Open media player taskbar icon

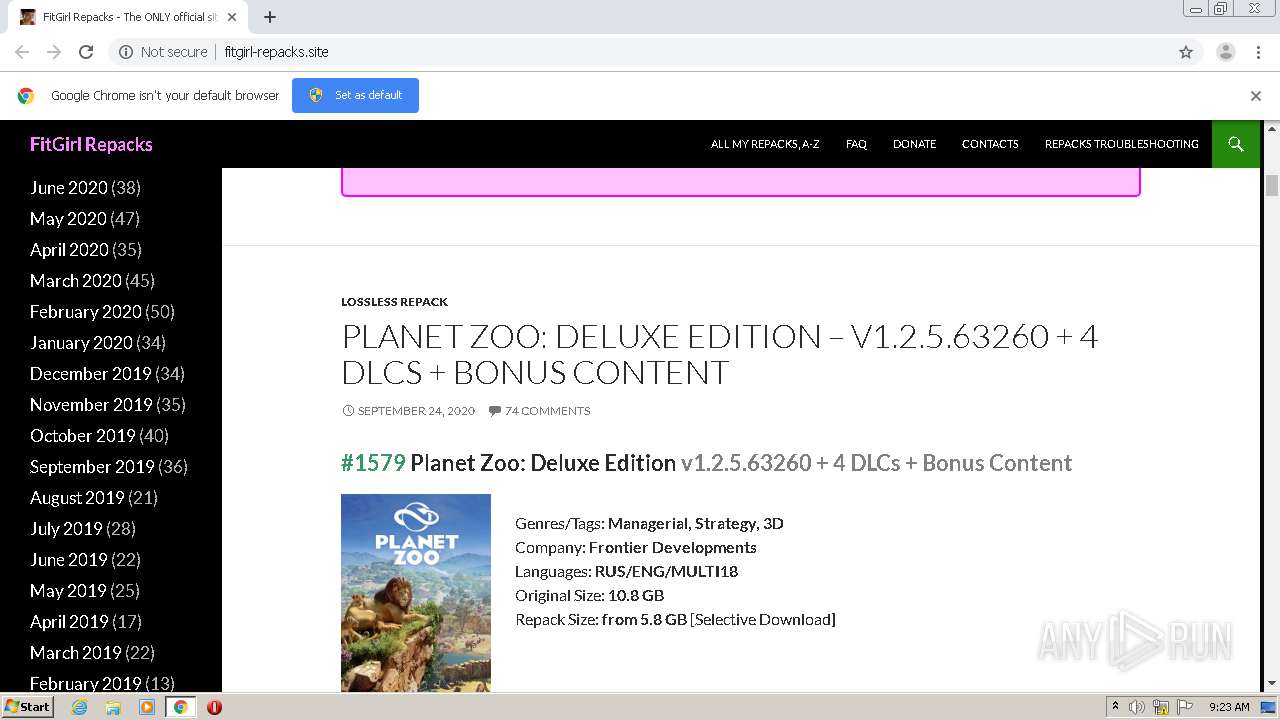[147, 707]
